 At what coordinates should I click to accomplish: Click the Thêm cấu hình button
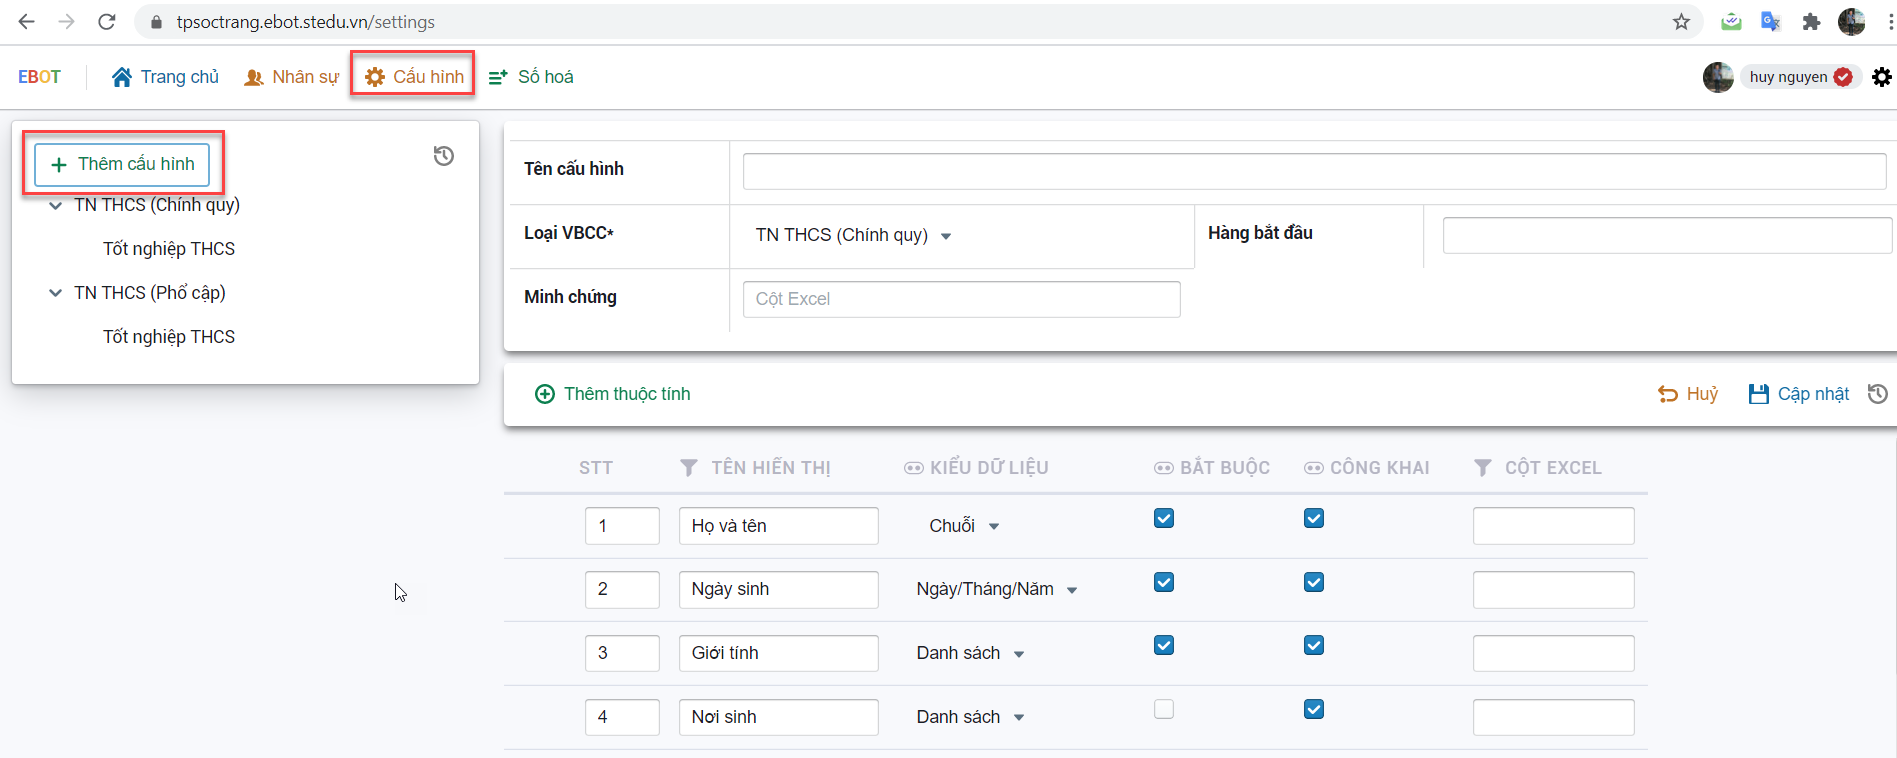coord(122,164)
